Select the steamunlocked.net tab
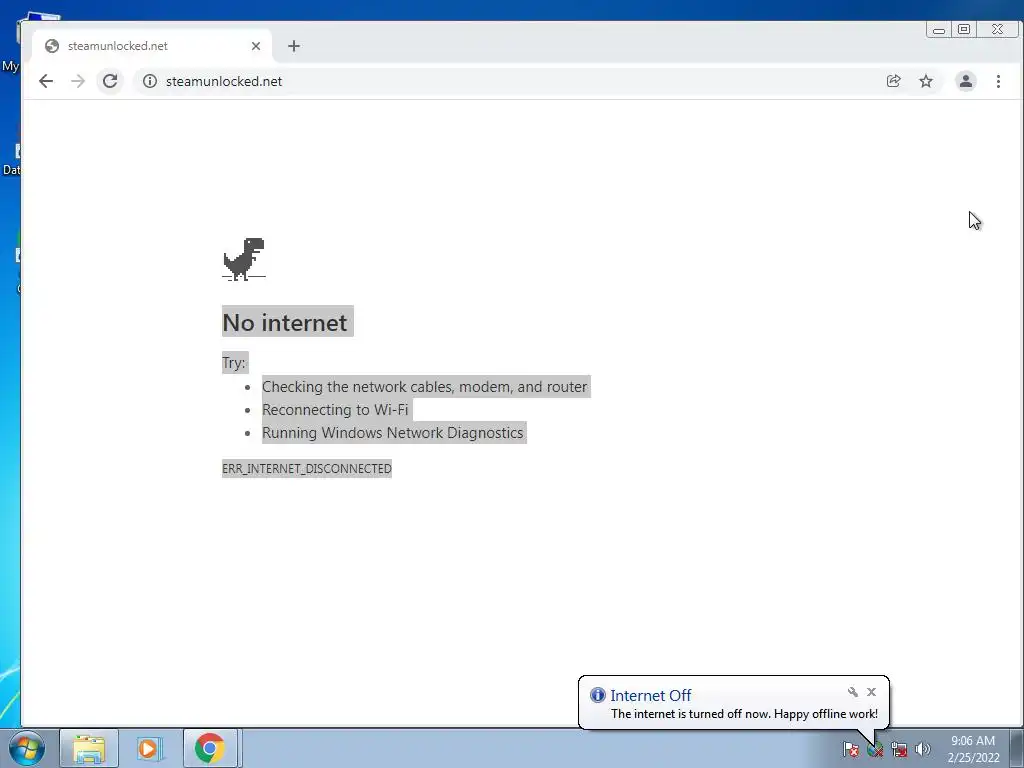Screen dimensions: 1024x768 click(x=152, y=46)
